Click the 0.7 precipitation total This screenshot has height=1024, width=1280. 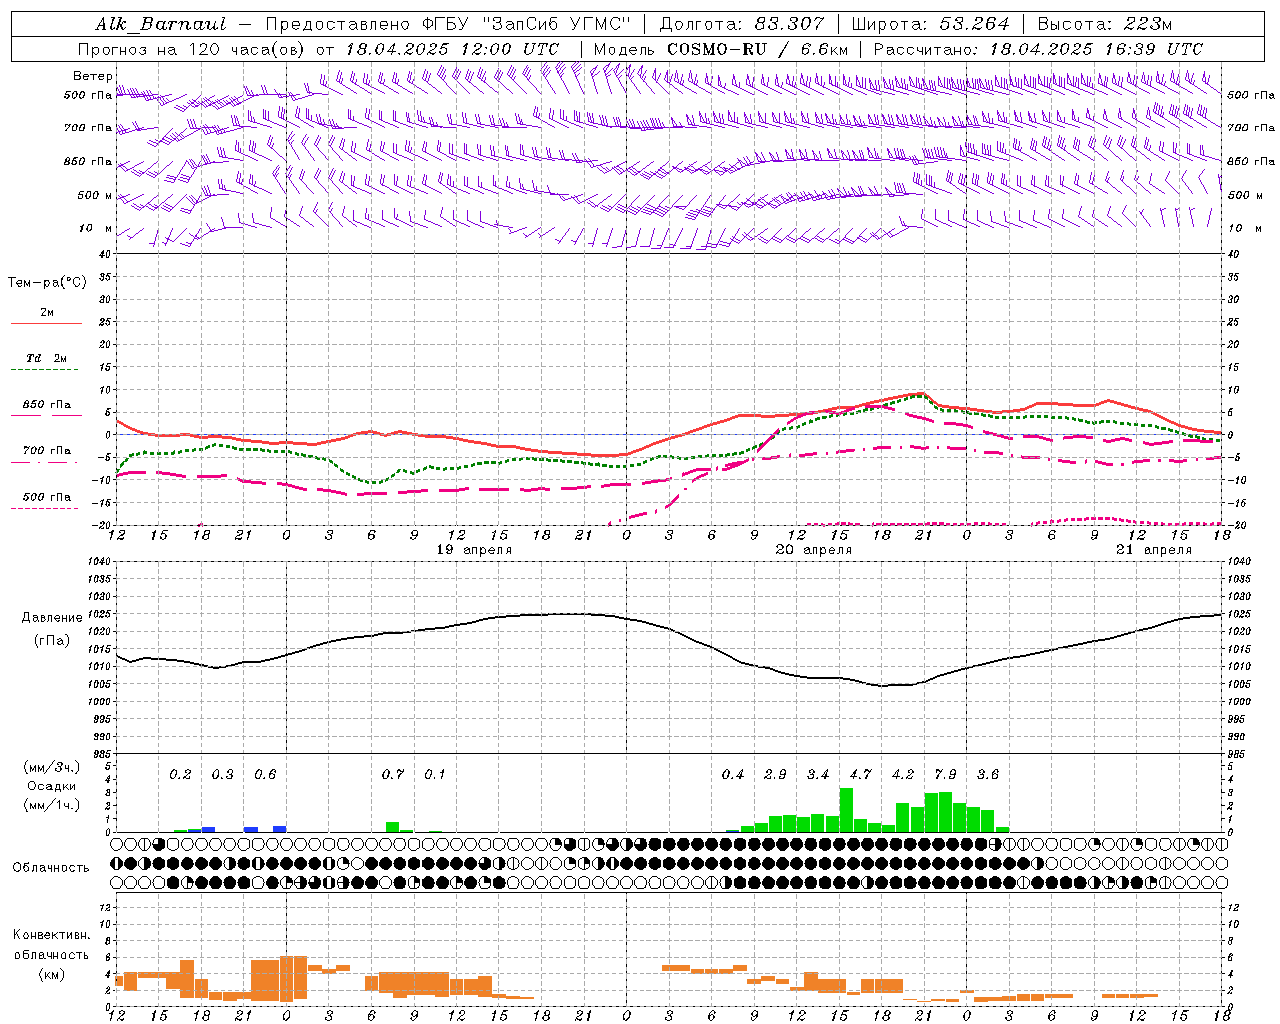coord(393,774)
